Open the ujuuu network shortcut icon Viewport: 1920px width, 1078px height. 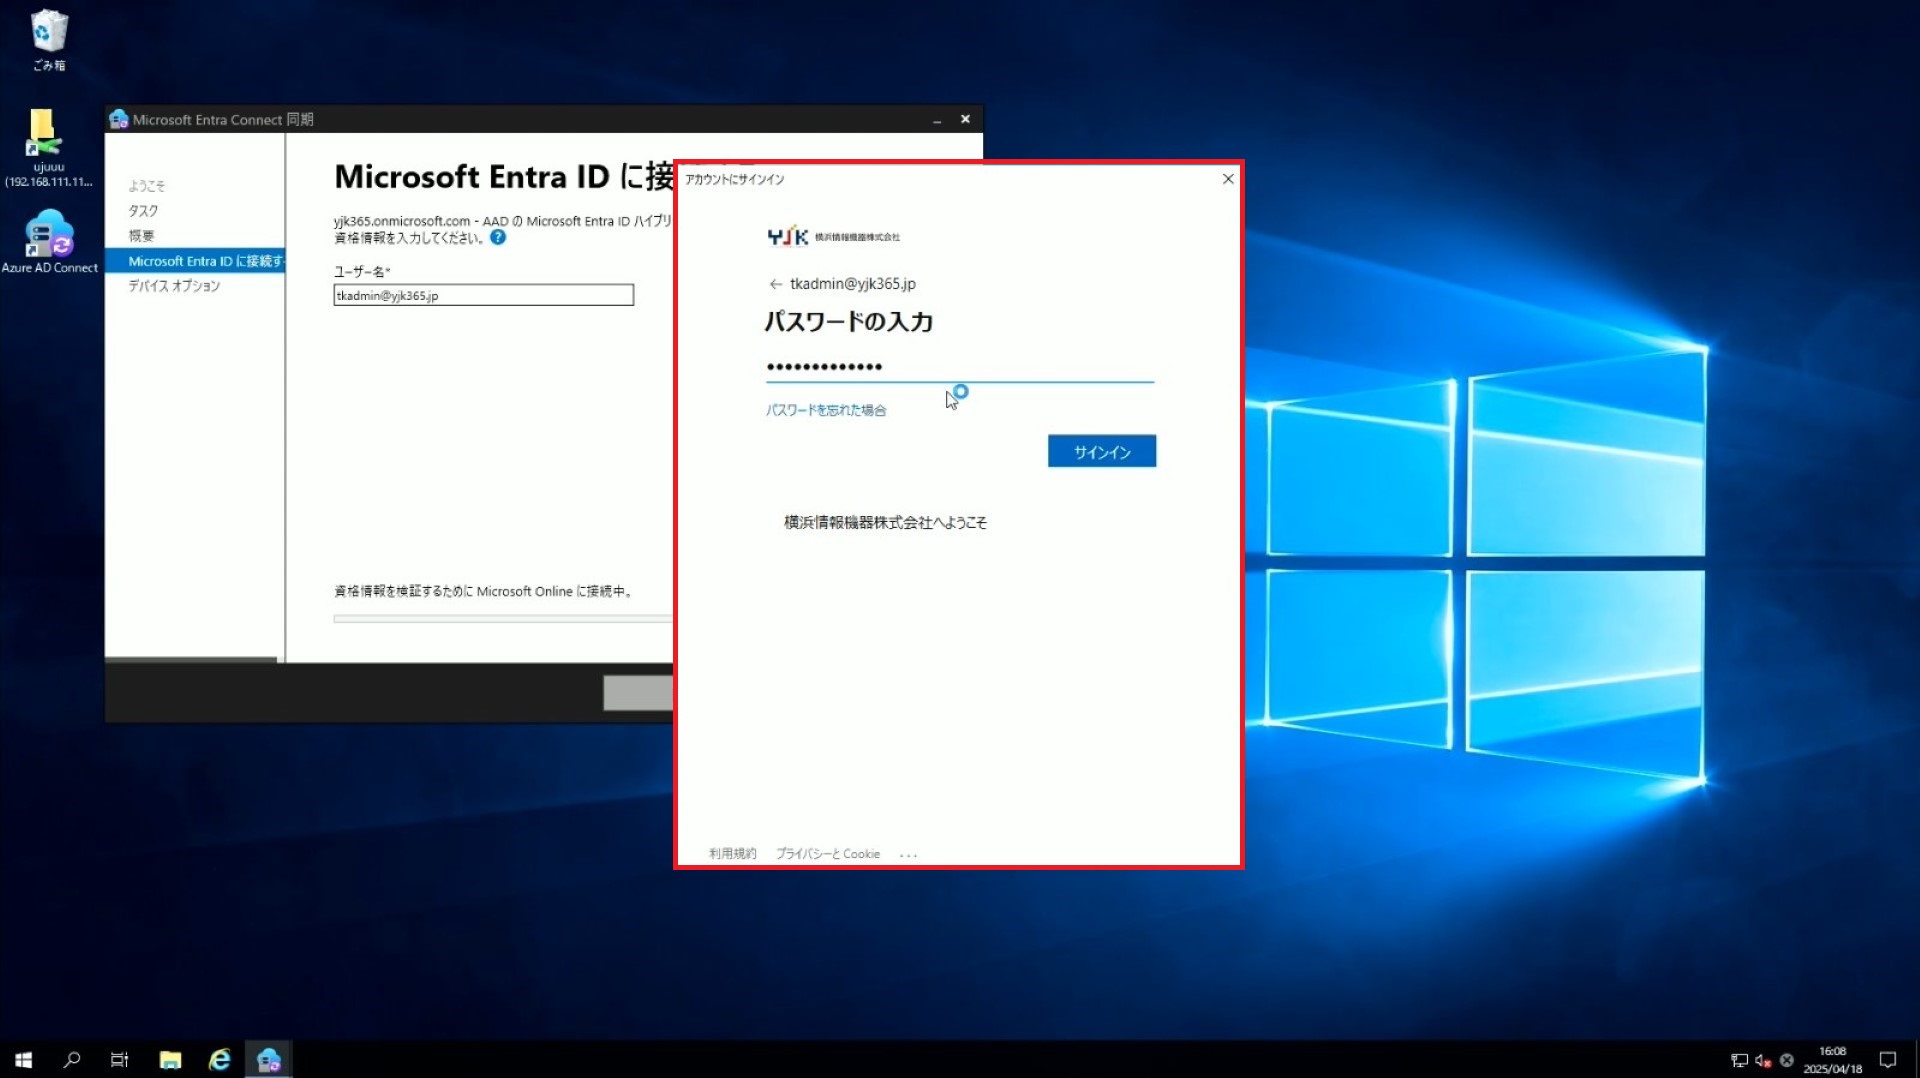click(x=47, y=148)
